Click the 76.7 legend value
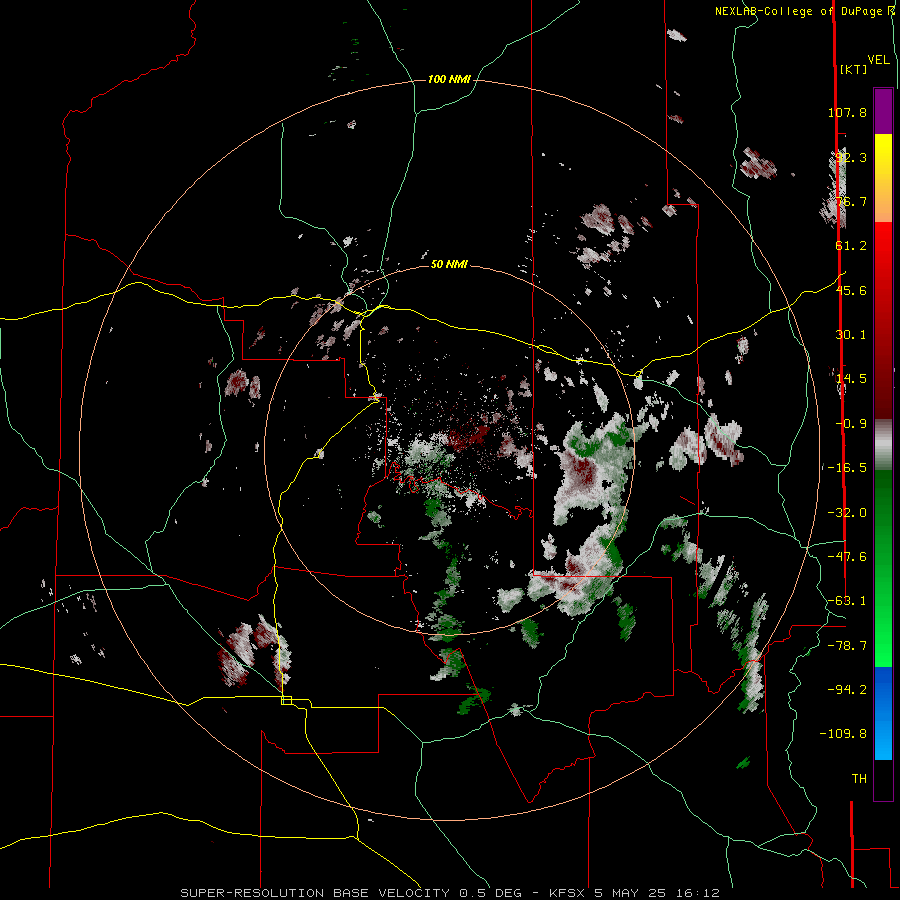 pos(851,201)
